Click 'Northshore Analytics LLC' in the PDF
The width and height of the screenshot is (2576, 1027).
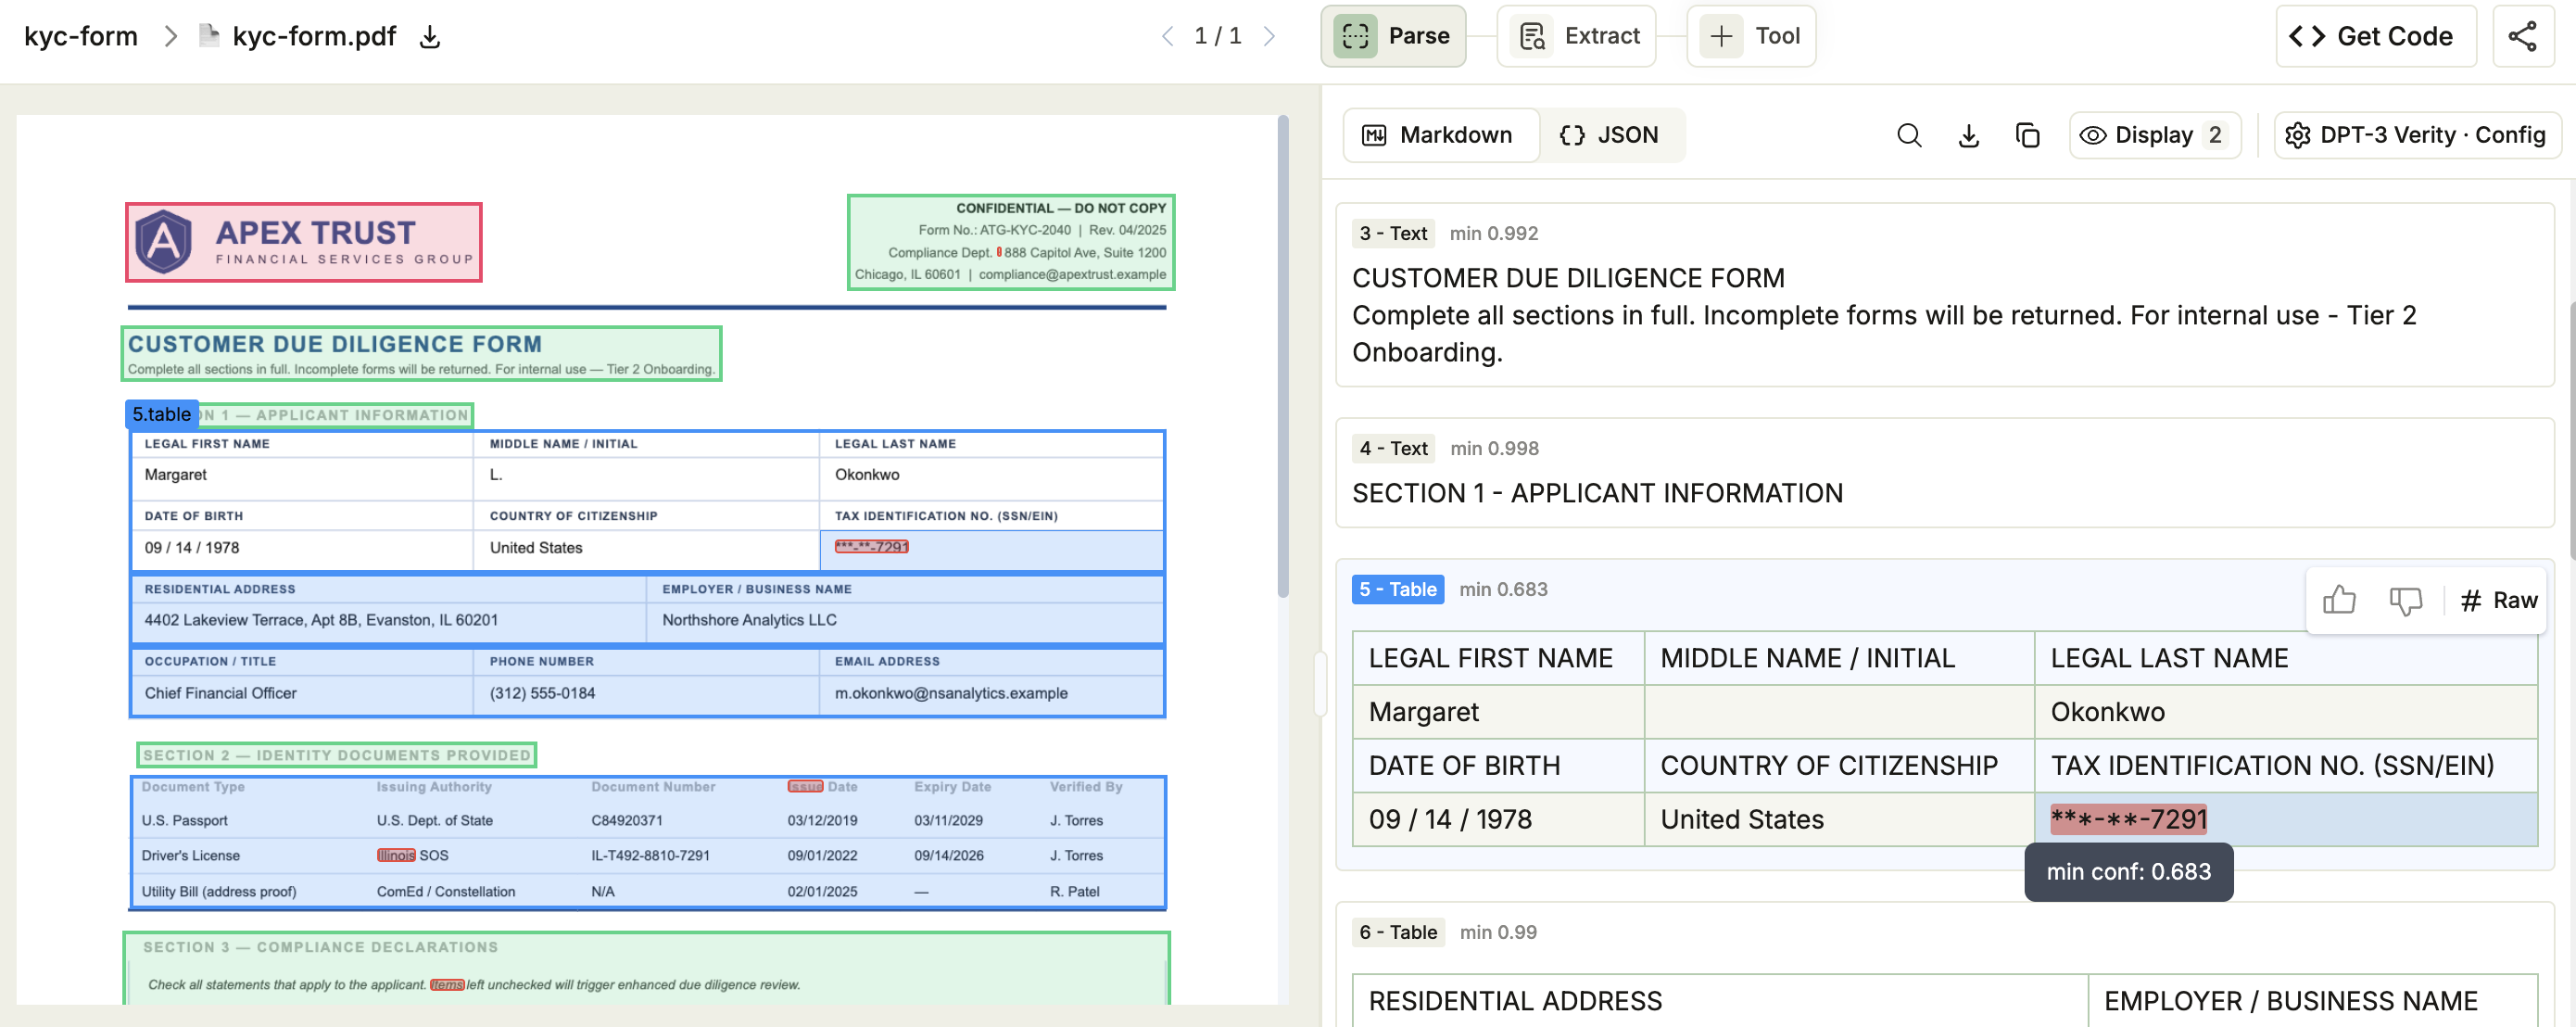pyautogui.click(x=749, y=620)
